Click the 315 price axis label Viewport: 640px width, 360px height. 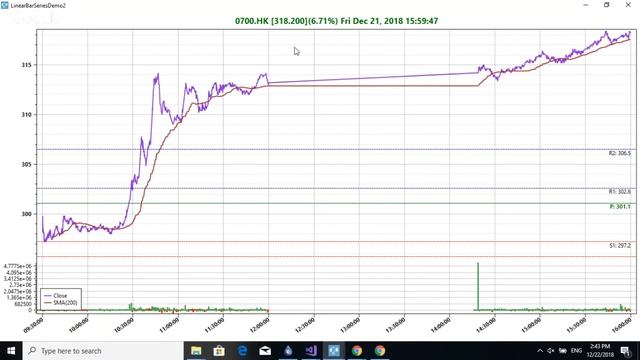pos(27,65)
